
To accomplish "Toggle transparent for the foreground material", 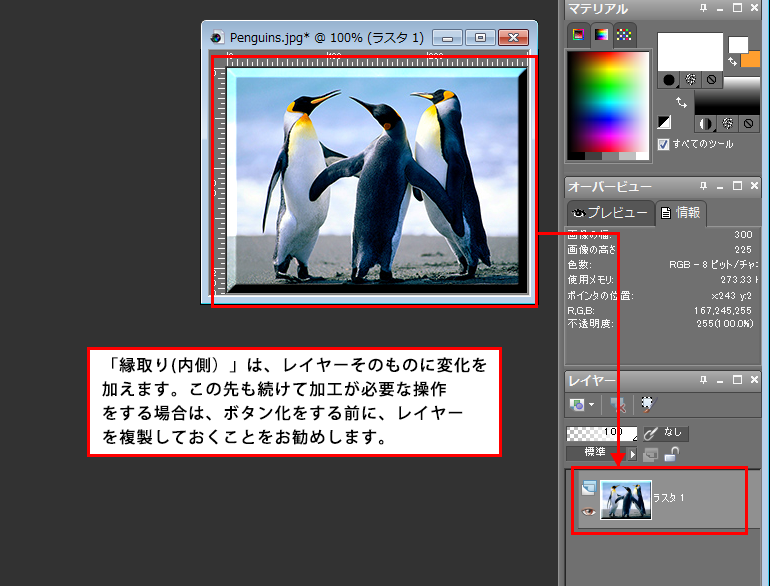I will coord(712,80).
